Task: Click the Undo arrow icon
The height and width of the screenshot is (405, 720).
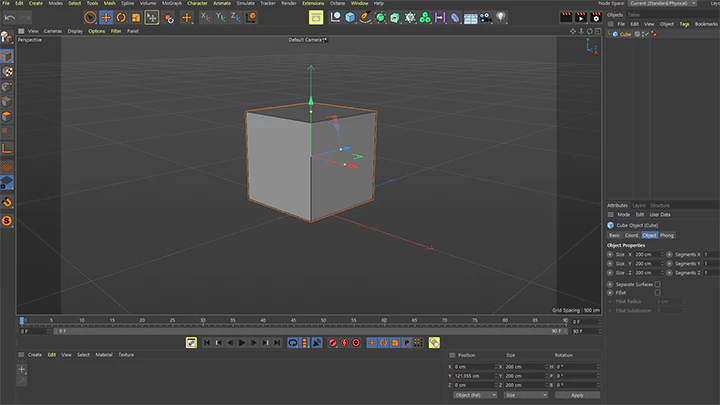Action: click(x=10, y=17)
